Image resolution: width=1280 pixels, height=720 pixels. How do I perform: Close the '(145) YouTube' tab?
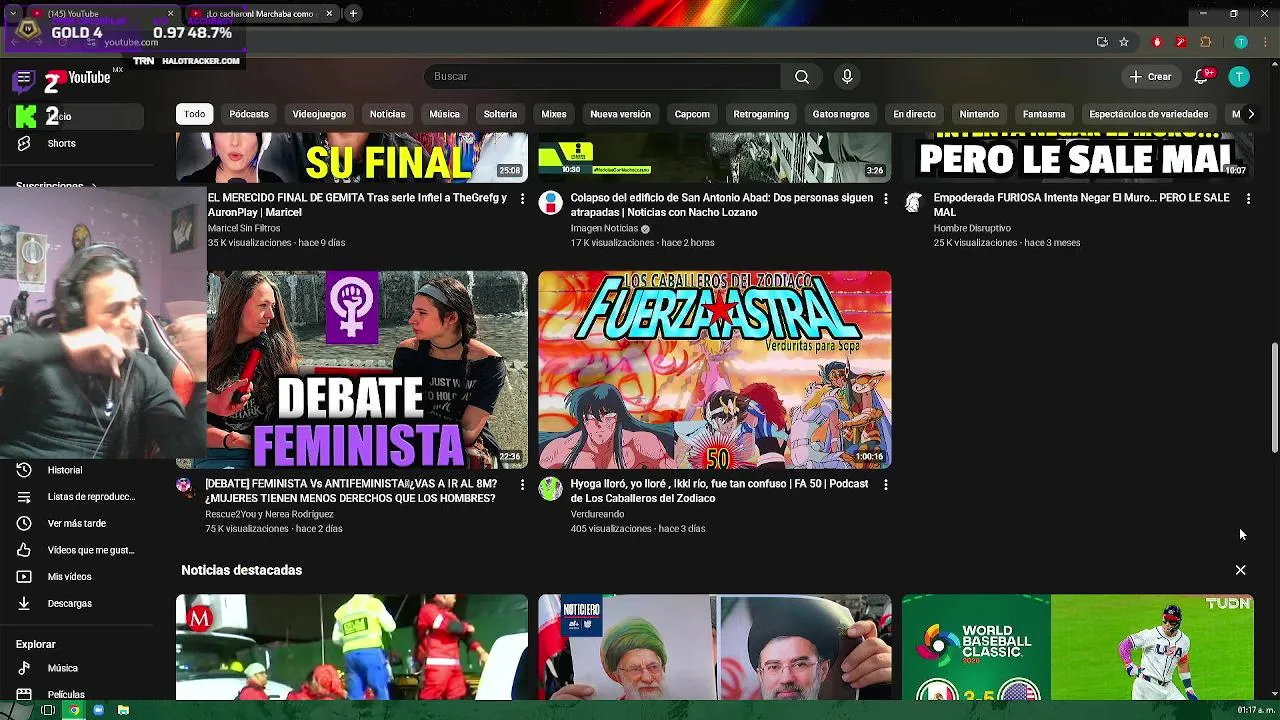click(x=170, y=14)
